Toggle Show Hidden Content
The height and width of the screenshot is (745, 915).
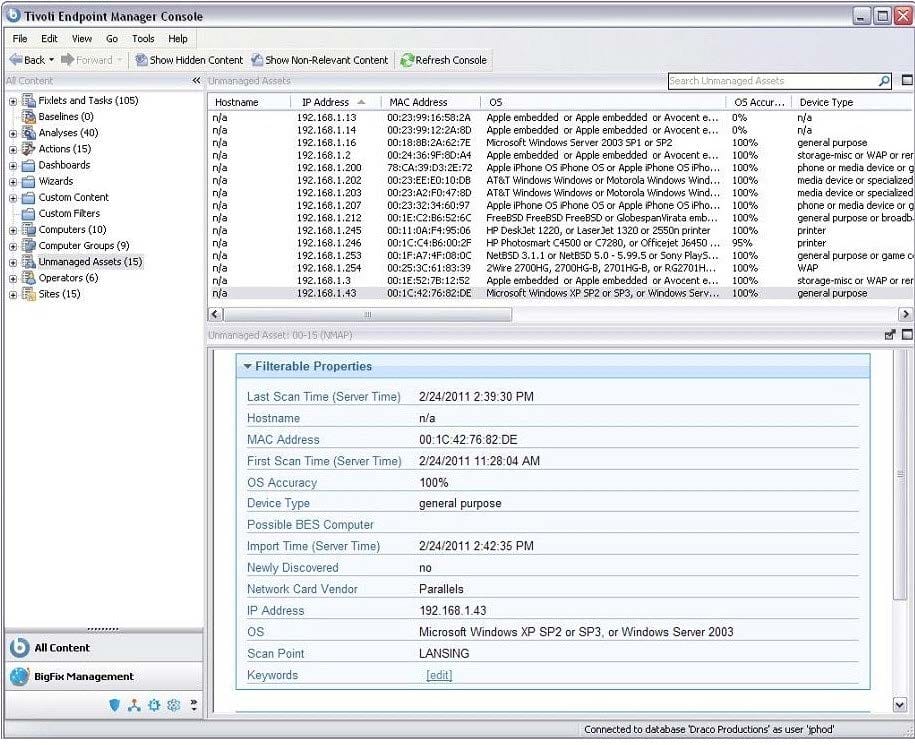(x=188, y=60)
